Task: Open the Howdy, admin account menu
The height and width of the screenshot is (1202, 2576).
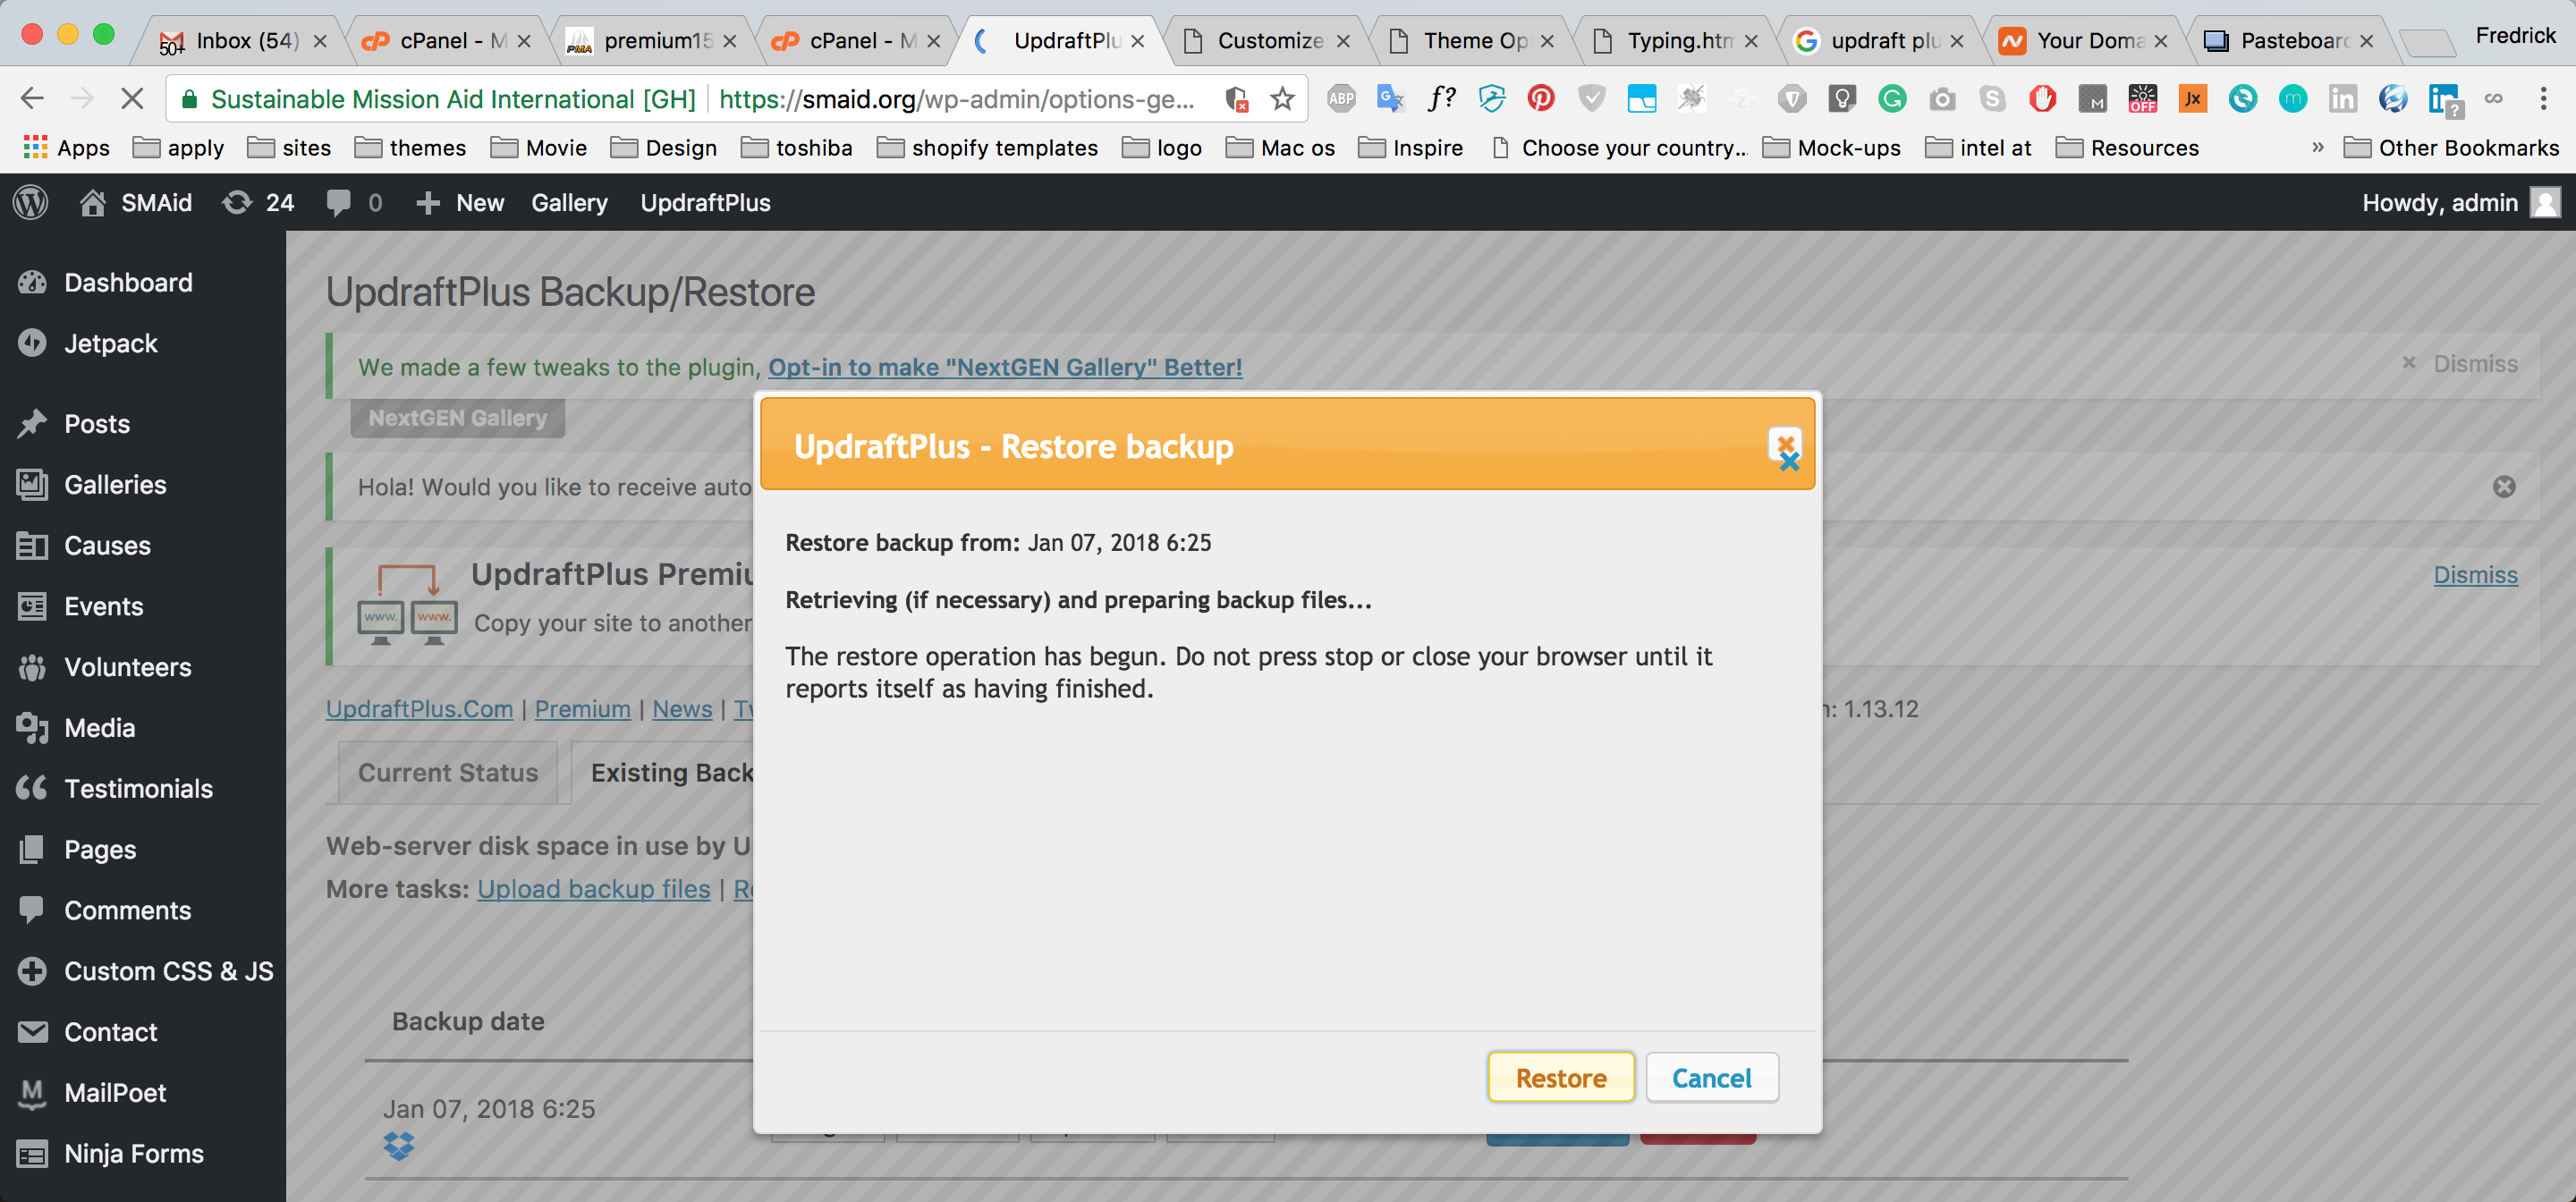Action: 2460,202
